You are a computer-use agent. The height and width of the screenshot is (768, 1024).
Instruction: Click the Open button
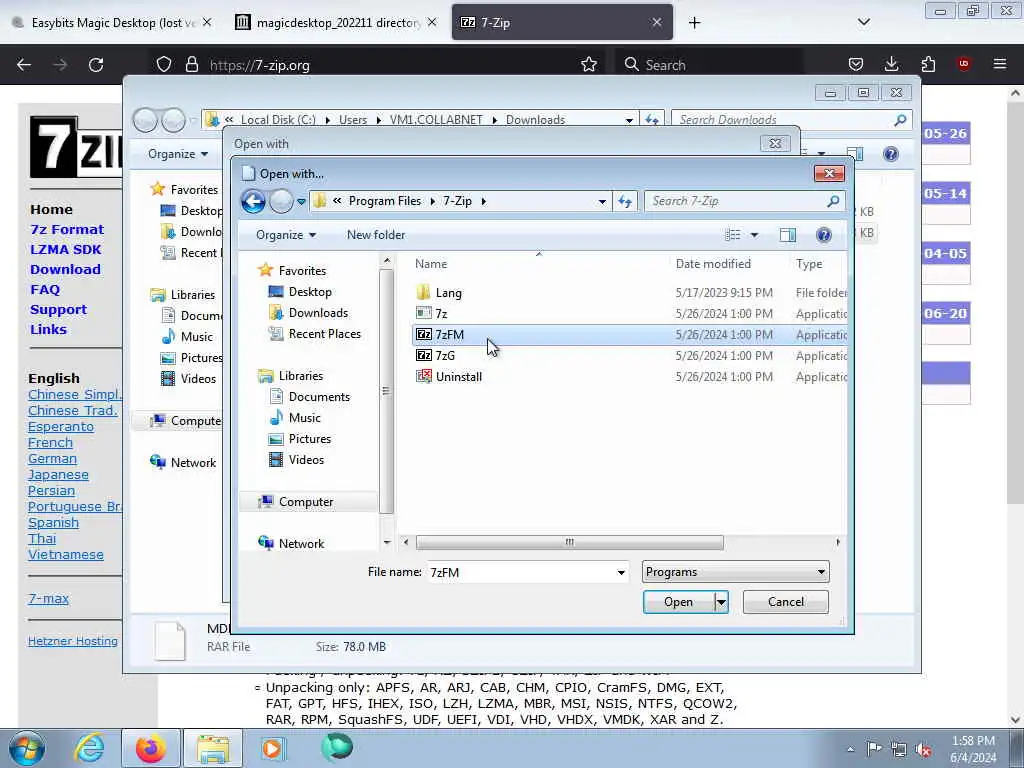[679, 602]
